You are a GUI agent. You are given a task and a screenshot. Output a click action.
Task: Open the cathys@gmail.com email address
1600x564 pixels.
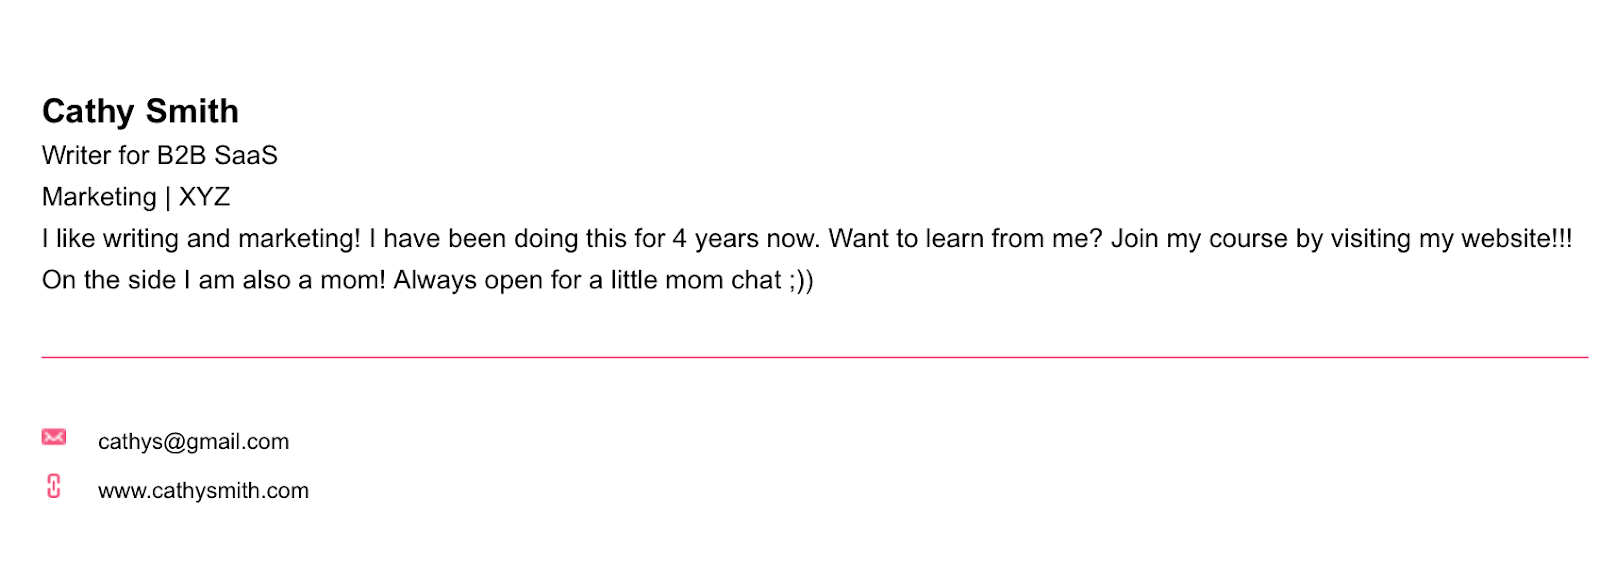[x=193, y=442]
